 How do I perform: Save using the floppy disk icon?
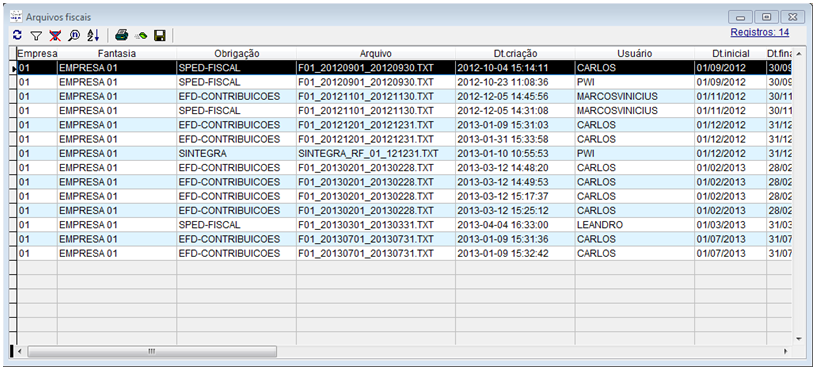(160, 35)
